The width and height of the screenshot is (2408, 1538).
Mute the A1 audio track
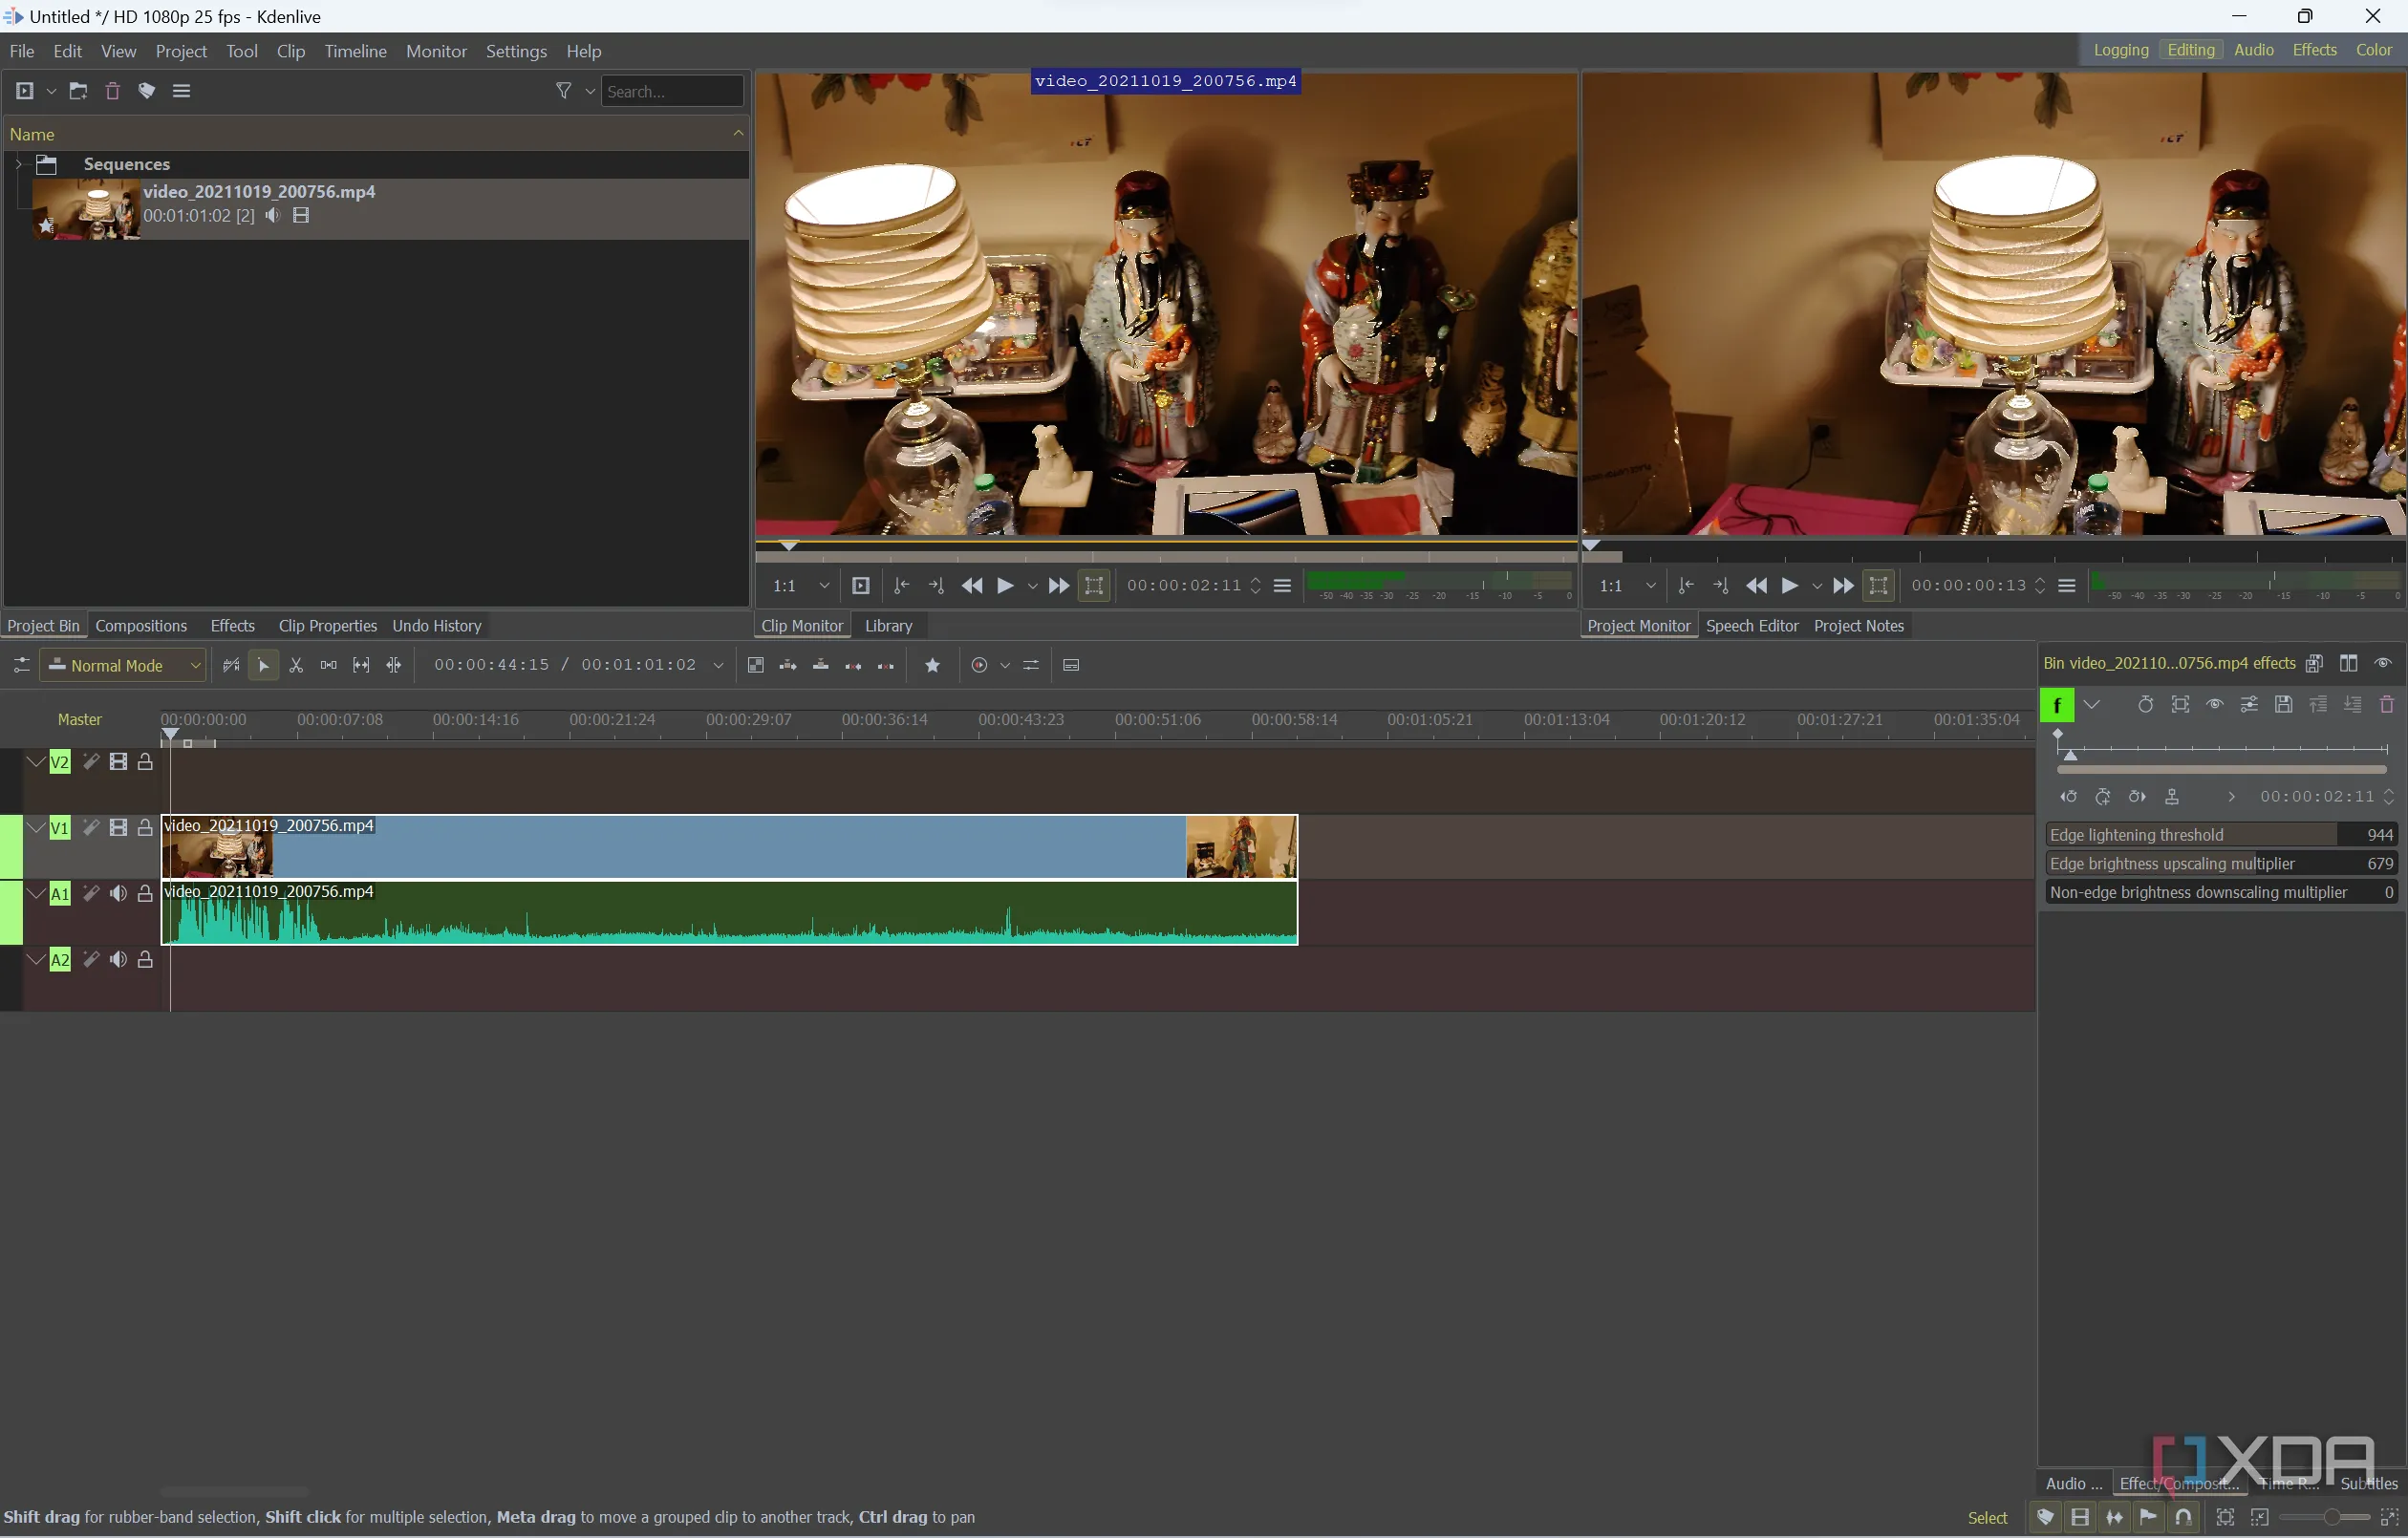click(118, 894)
